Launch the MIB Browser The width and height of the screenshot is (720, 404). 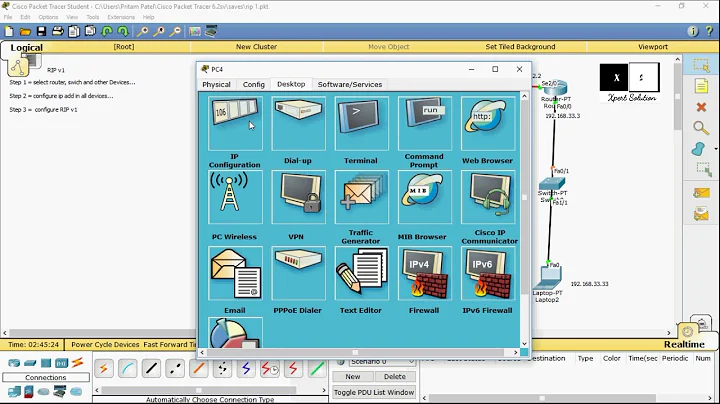tap(425, 197)
